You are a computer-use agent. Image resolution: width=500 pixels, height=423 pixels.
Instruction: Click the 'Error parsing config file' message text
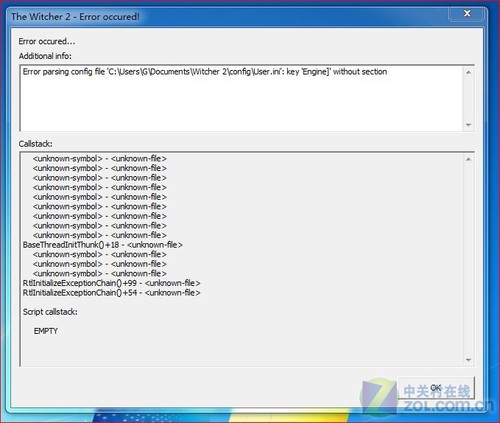tap(205, 72)
